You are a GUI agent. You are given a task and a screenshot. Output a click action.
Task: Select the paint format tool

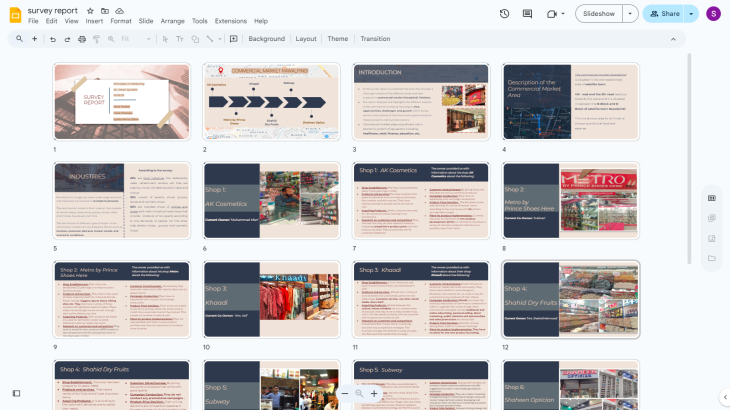96,39
